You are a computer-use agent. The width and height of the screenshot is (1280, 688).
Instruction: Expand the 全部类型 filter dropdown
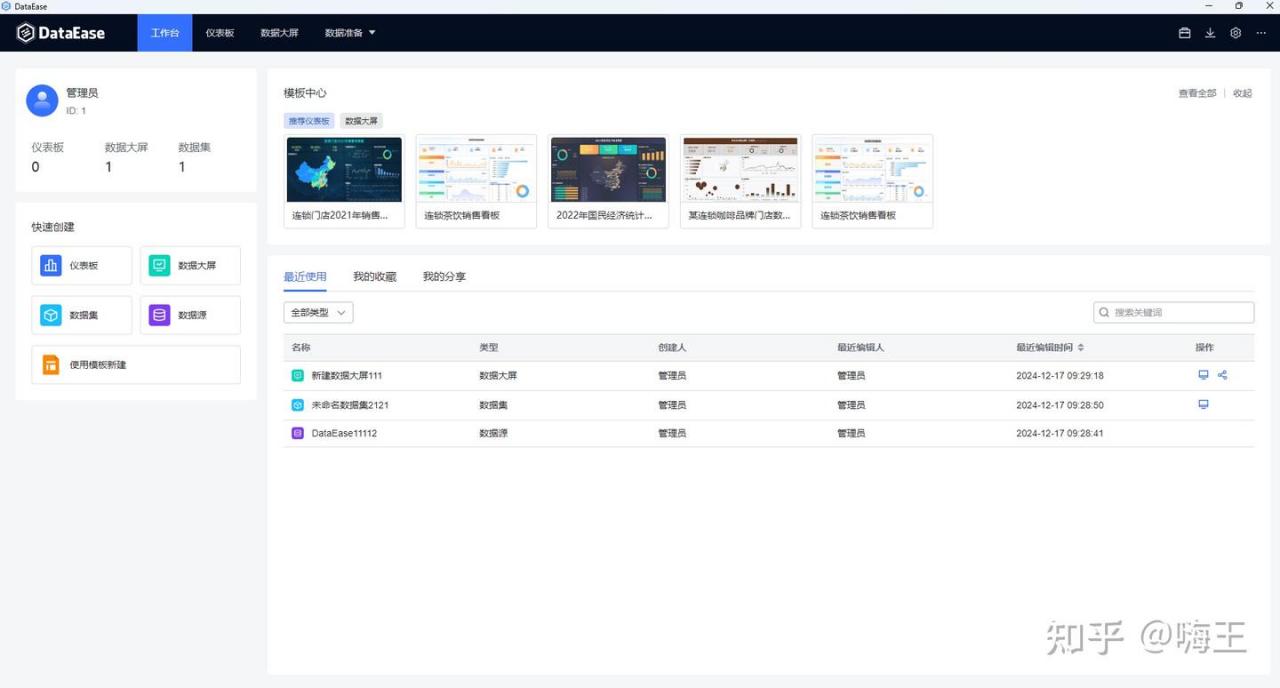coord(318,313)
